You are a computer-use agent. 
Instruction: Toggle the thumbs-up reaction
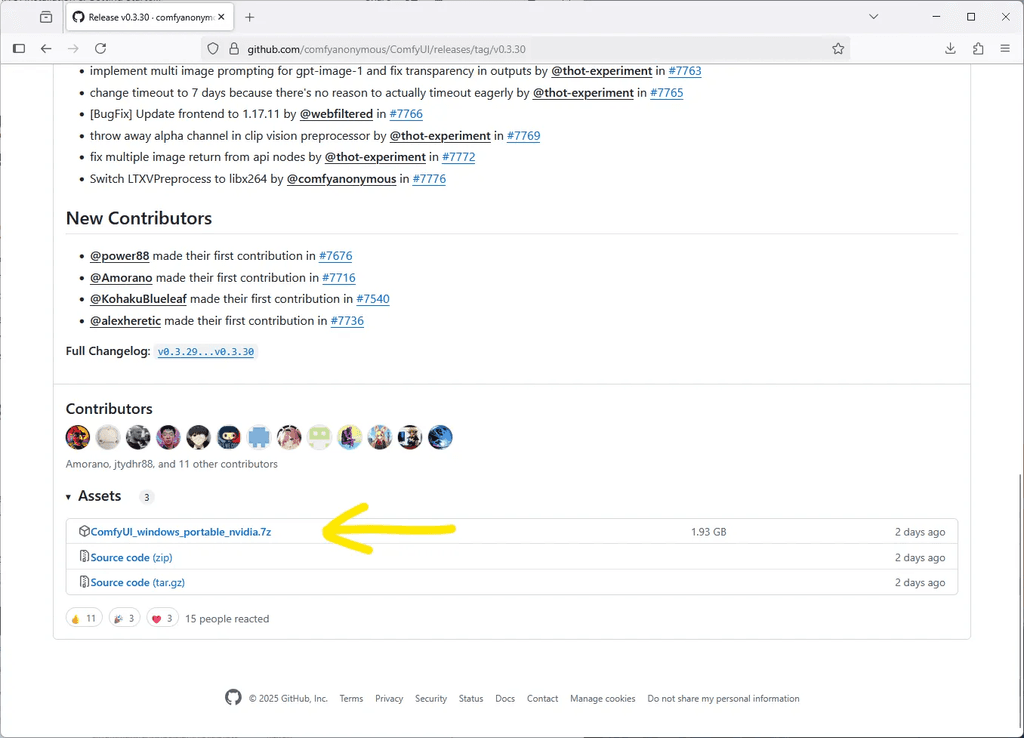tap(84, 617)
